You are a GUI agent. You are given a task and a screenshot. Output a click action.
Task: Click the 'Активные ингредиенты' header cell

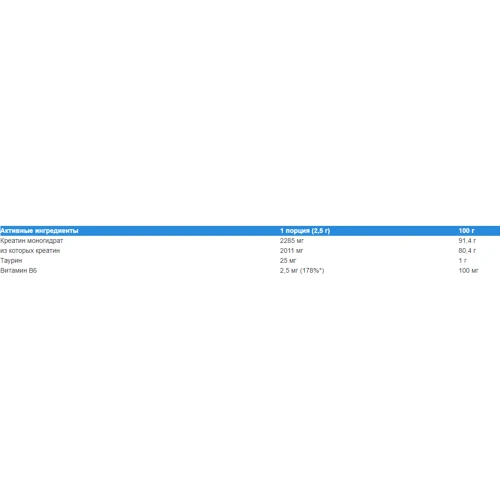(x=39, y=231)
